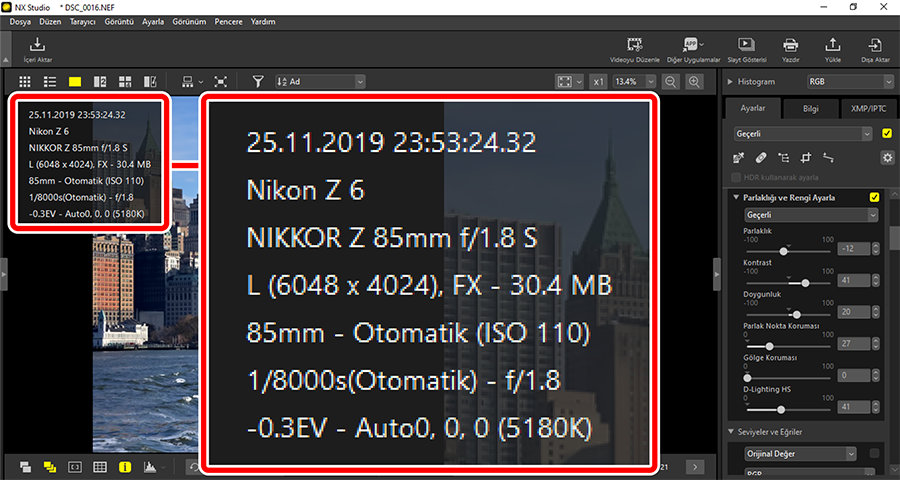Enable HDR kullanarak ayarla checkbox
Viewport: 900px width, 480px height.
(736, 177)
